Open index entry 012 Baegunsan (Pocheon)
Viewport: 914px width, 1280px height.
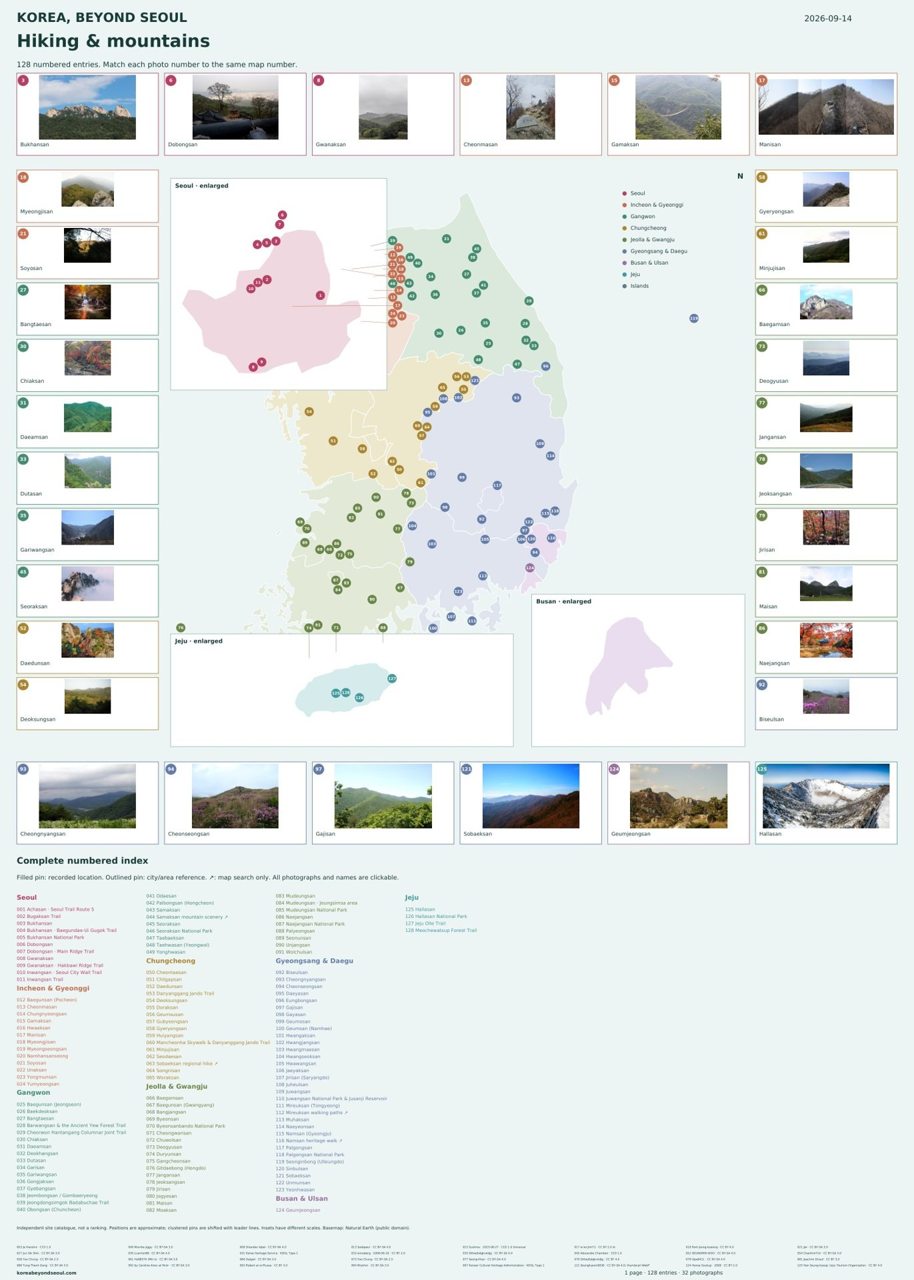click(46, 999)
